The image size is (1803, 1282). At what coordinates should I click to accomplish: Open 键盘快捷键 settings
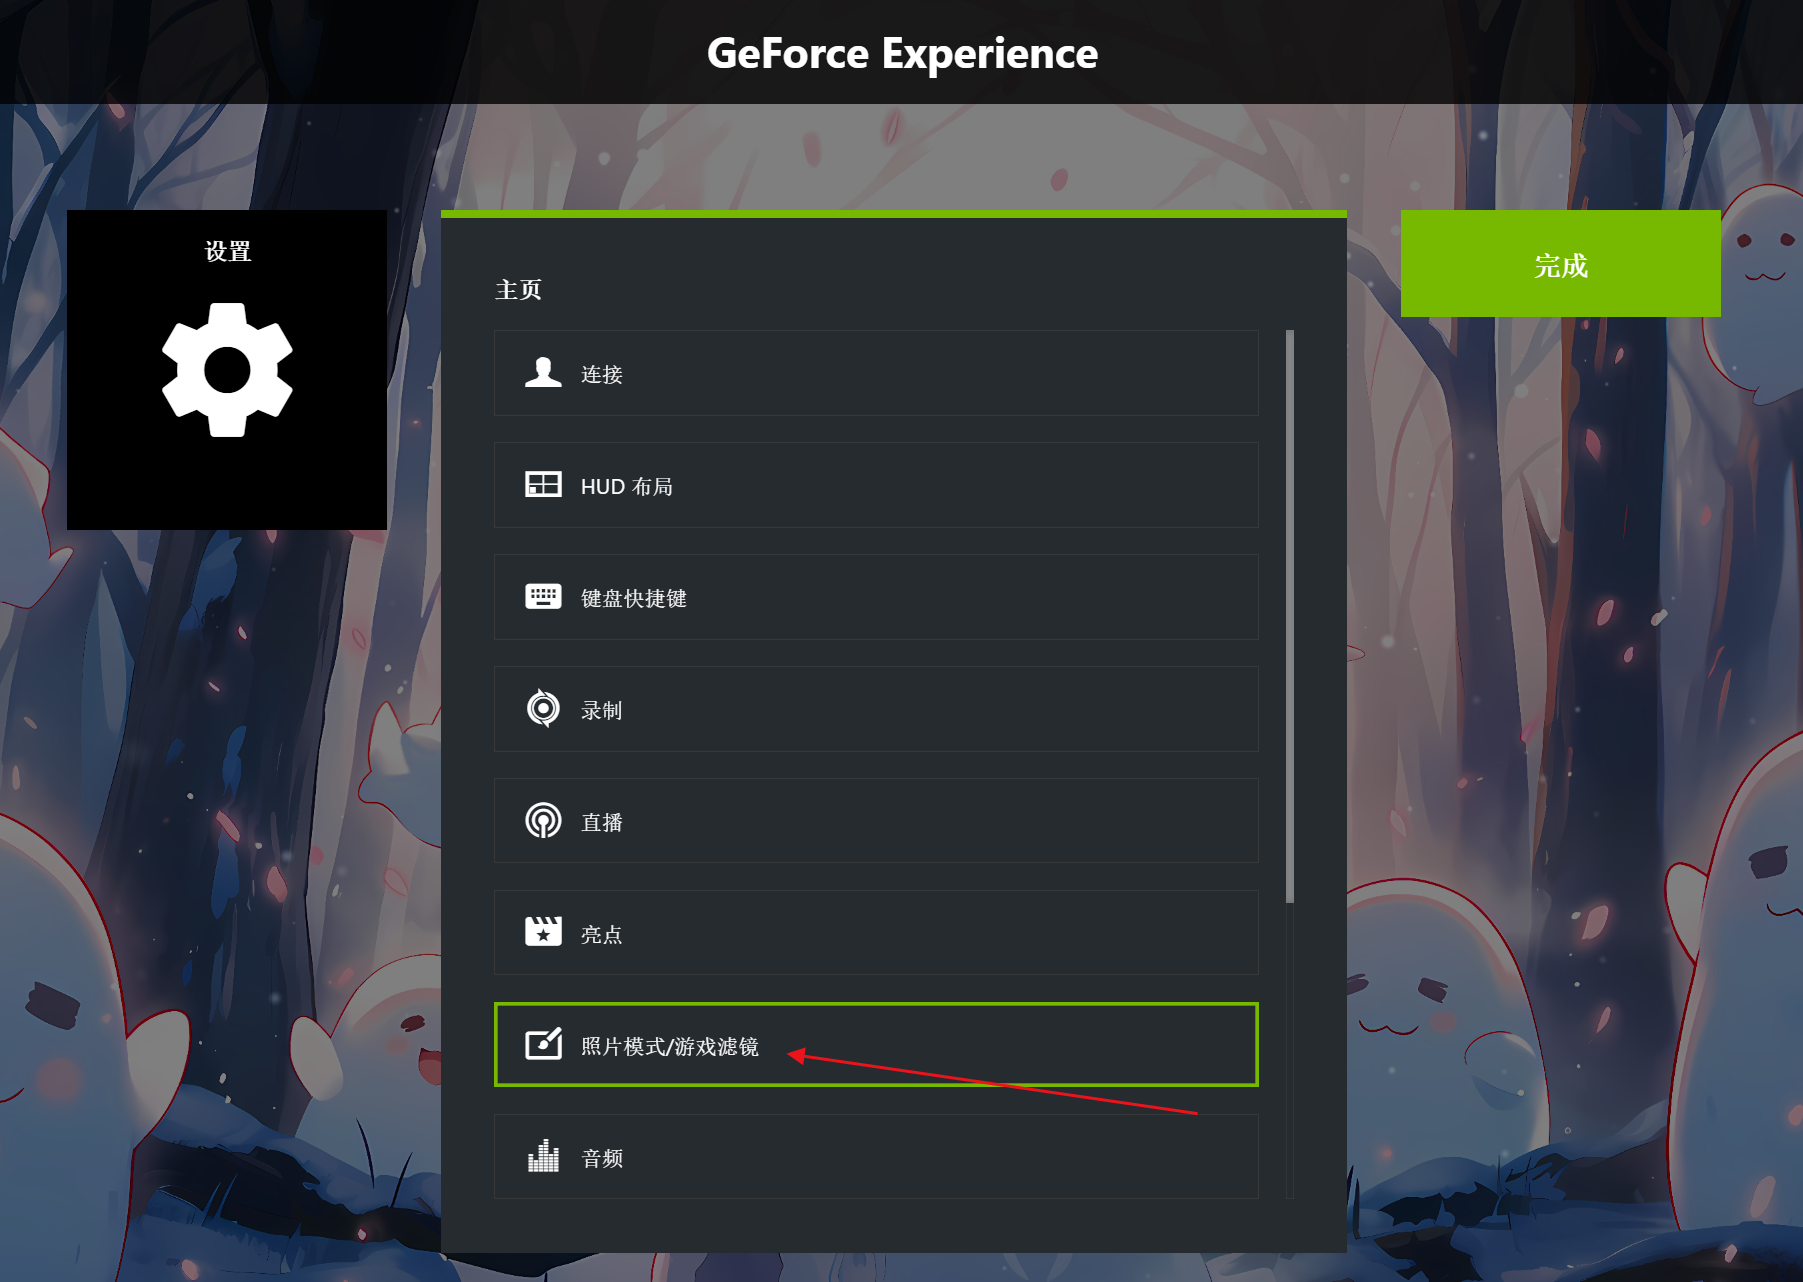(876, 597)
